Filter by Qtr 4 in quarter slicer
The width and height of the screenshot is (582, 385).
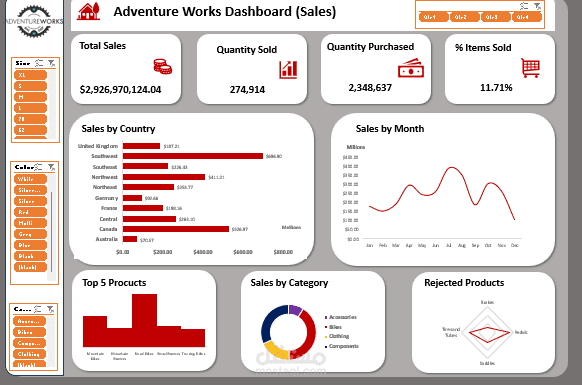527,17
